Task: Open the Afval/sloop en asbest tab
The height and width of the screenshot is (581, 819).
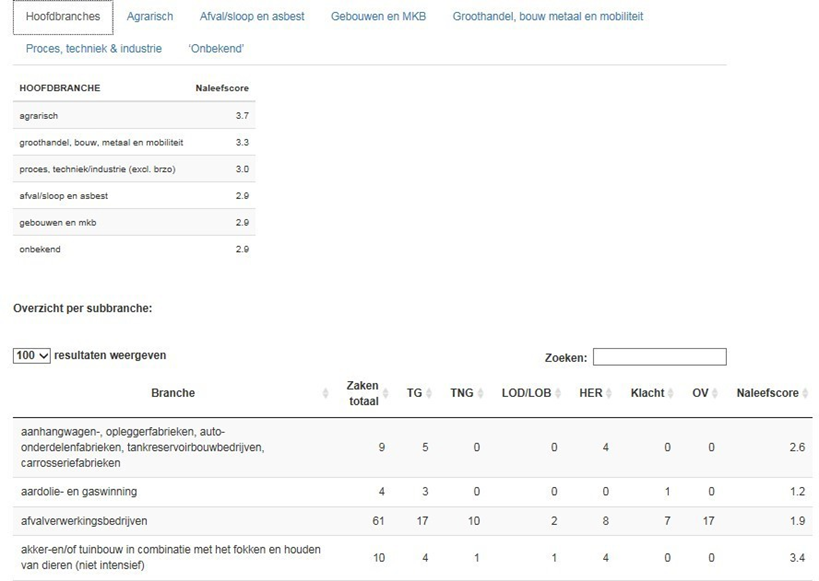Action: [252, 17]
